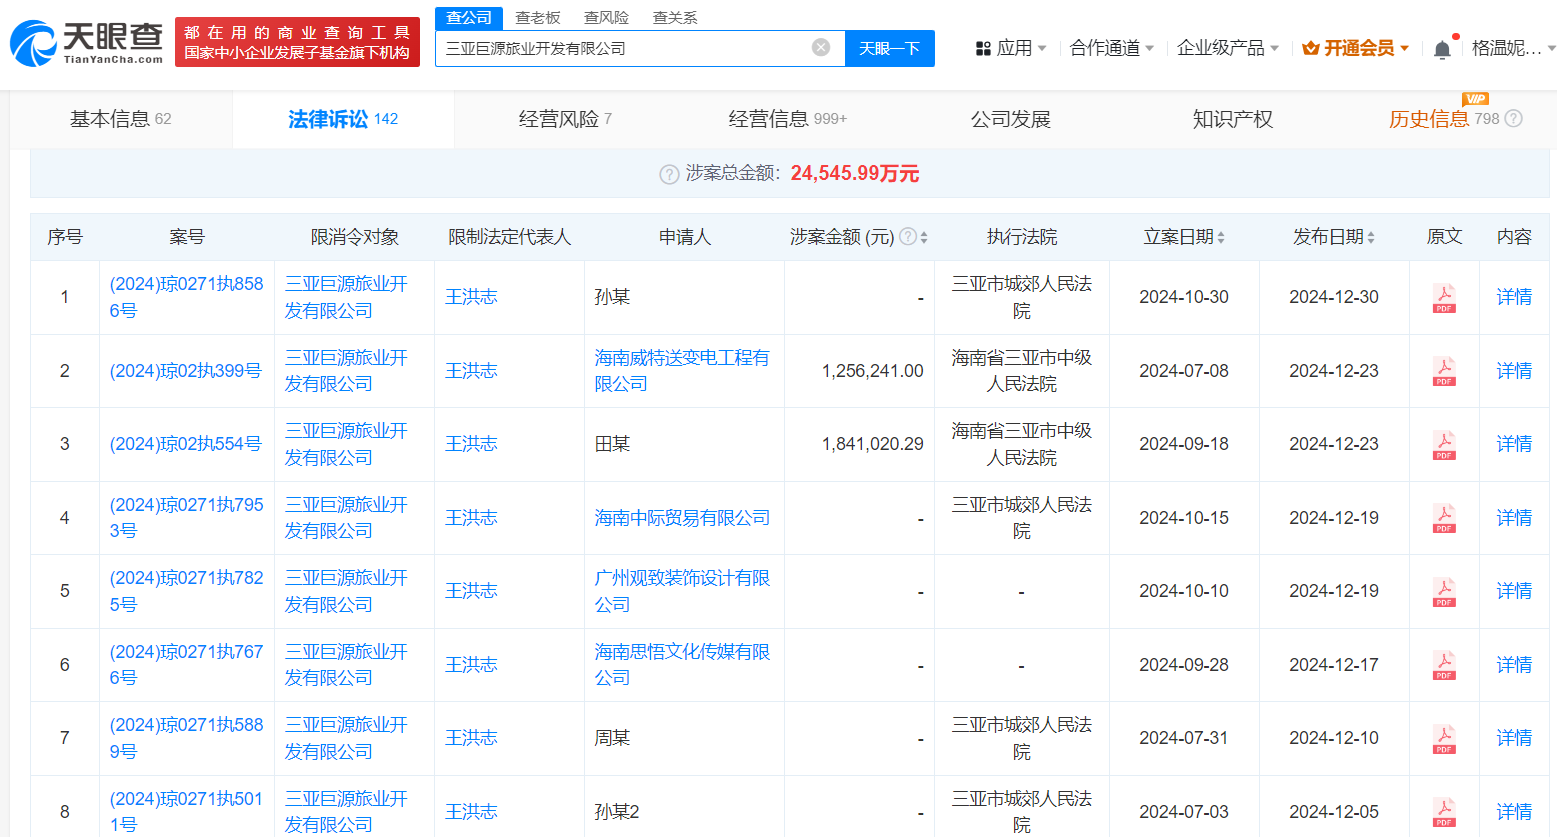1557x837 pixels.
Task: Open applicant 海南思悟文化传媒有限公司
Action: pos(682,665)
